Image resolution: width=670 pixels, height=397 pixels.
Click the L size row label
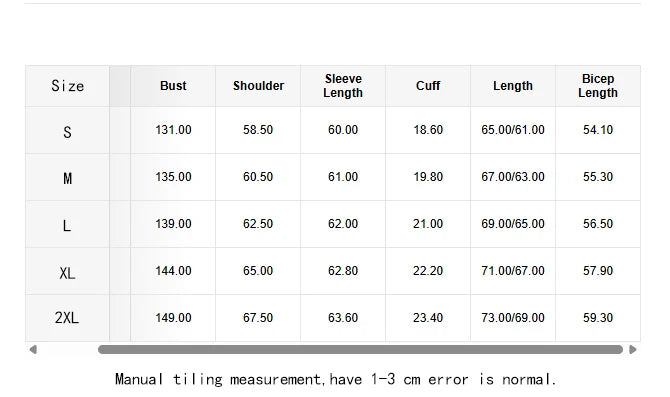(68, 225)
